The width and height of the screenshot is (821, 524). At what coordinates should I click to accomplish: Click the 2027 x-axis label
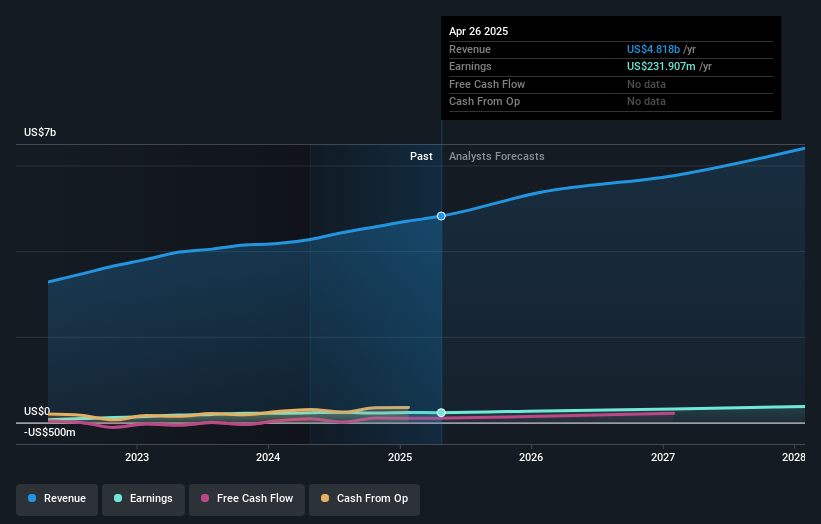tap(663, 457)
